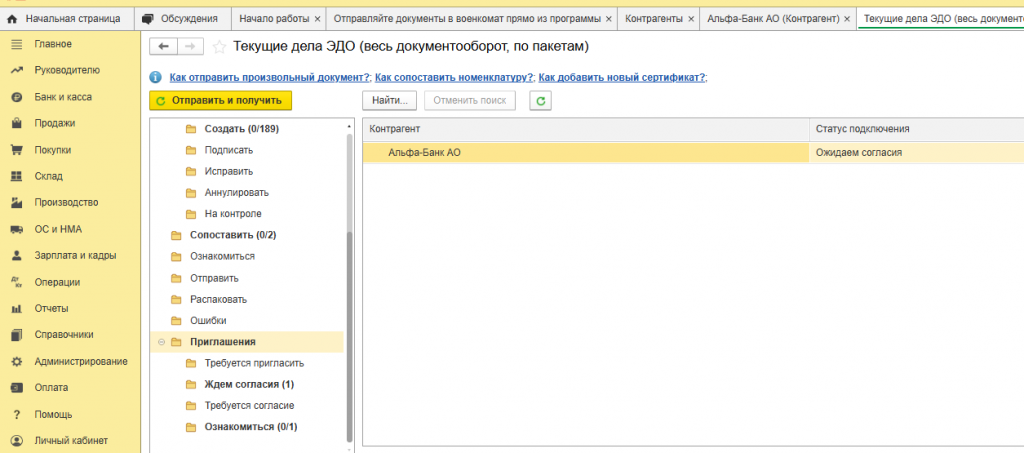Switch to the Начало работы tab

pos(274,19)
